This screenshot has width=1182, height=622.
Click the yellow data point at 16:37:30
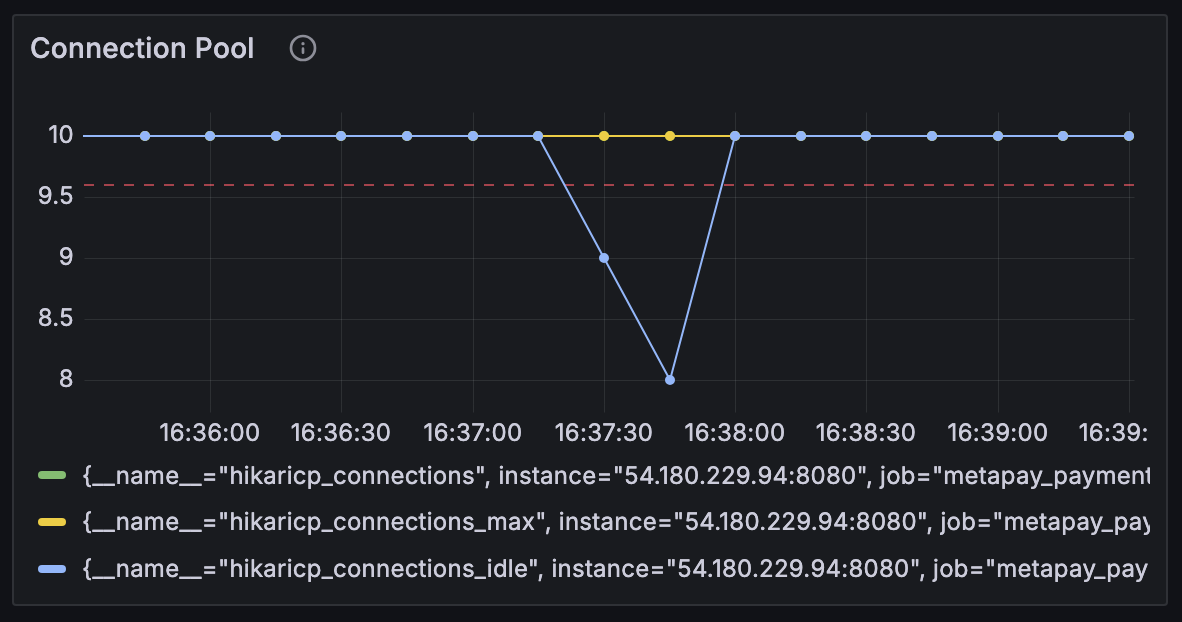point(603,134)
